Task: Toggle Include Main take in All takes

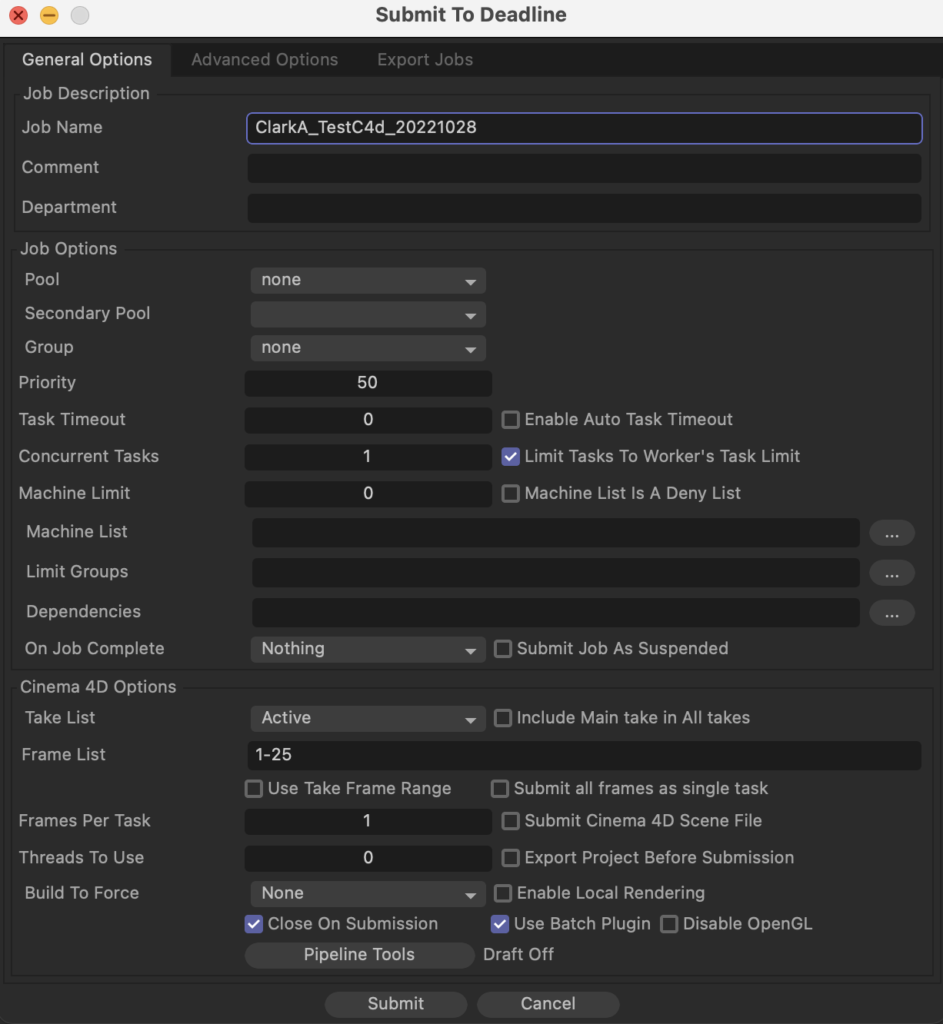Action: [503, 718]
